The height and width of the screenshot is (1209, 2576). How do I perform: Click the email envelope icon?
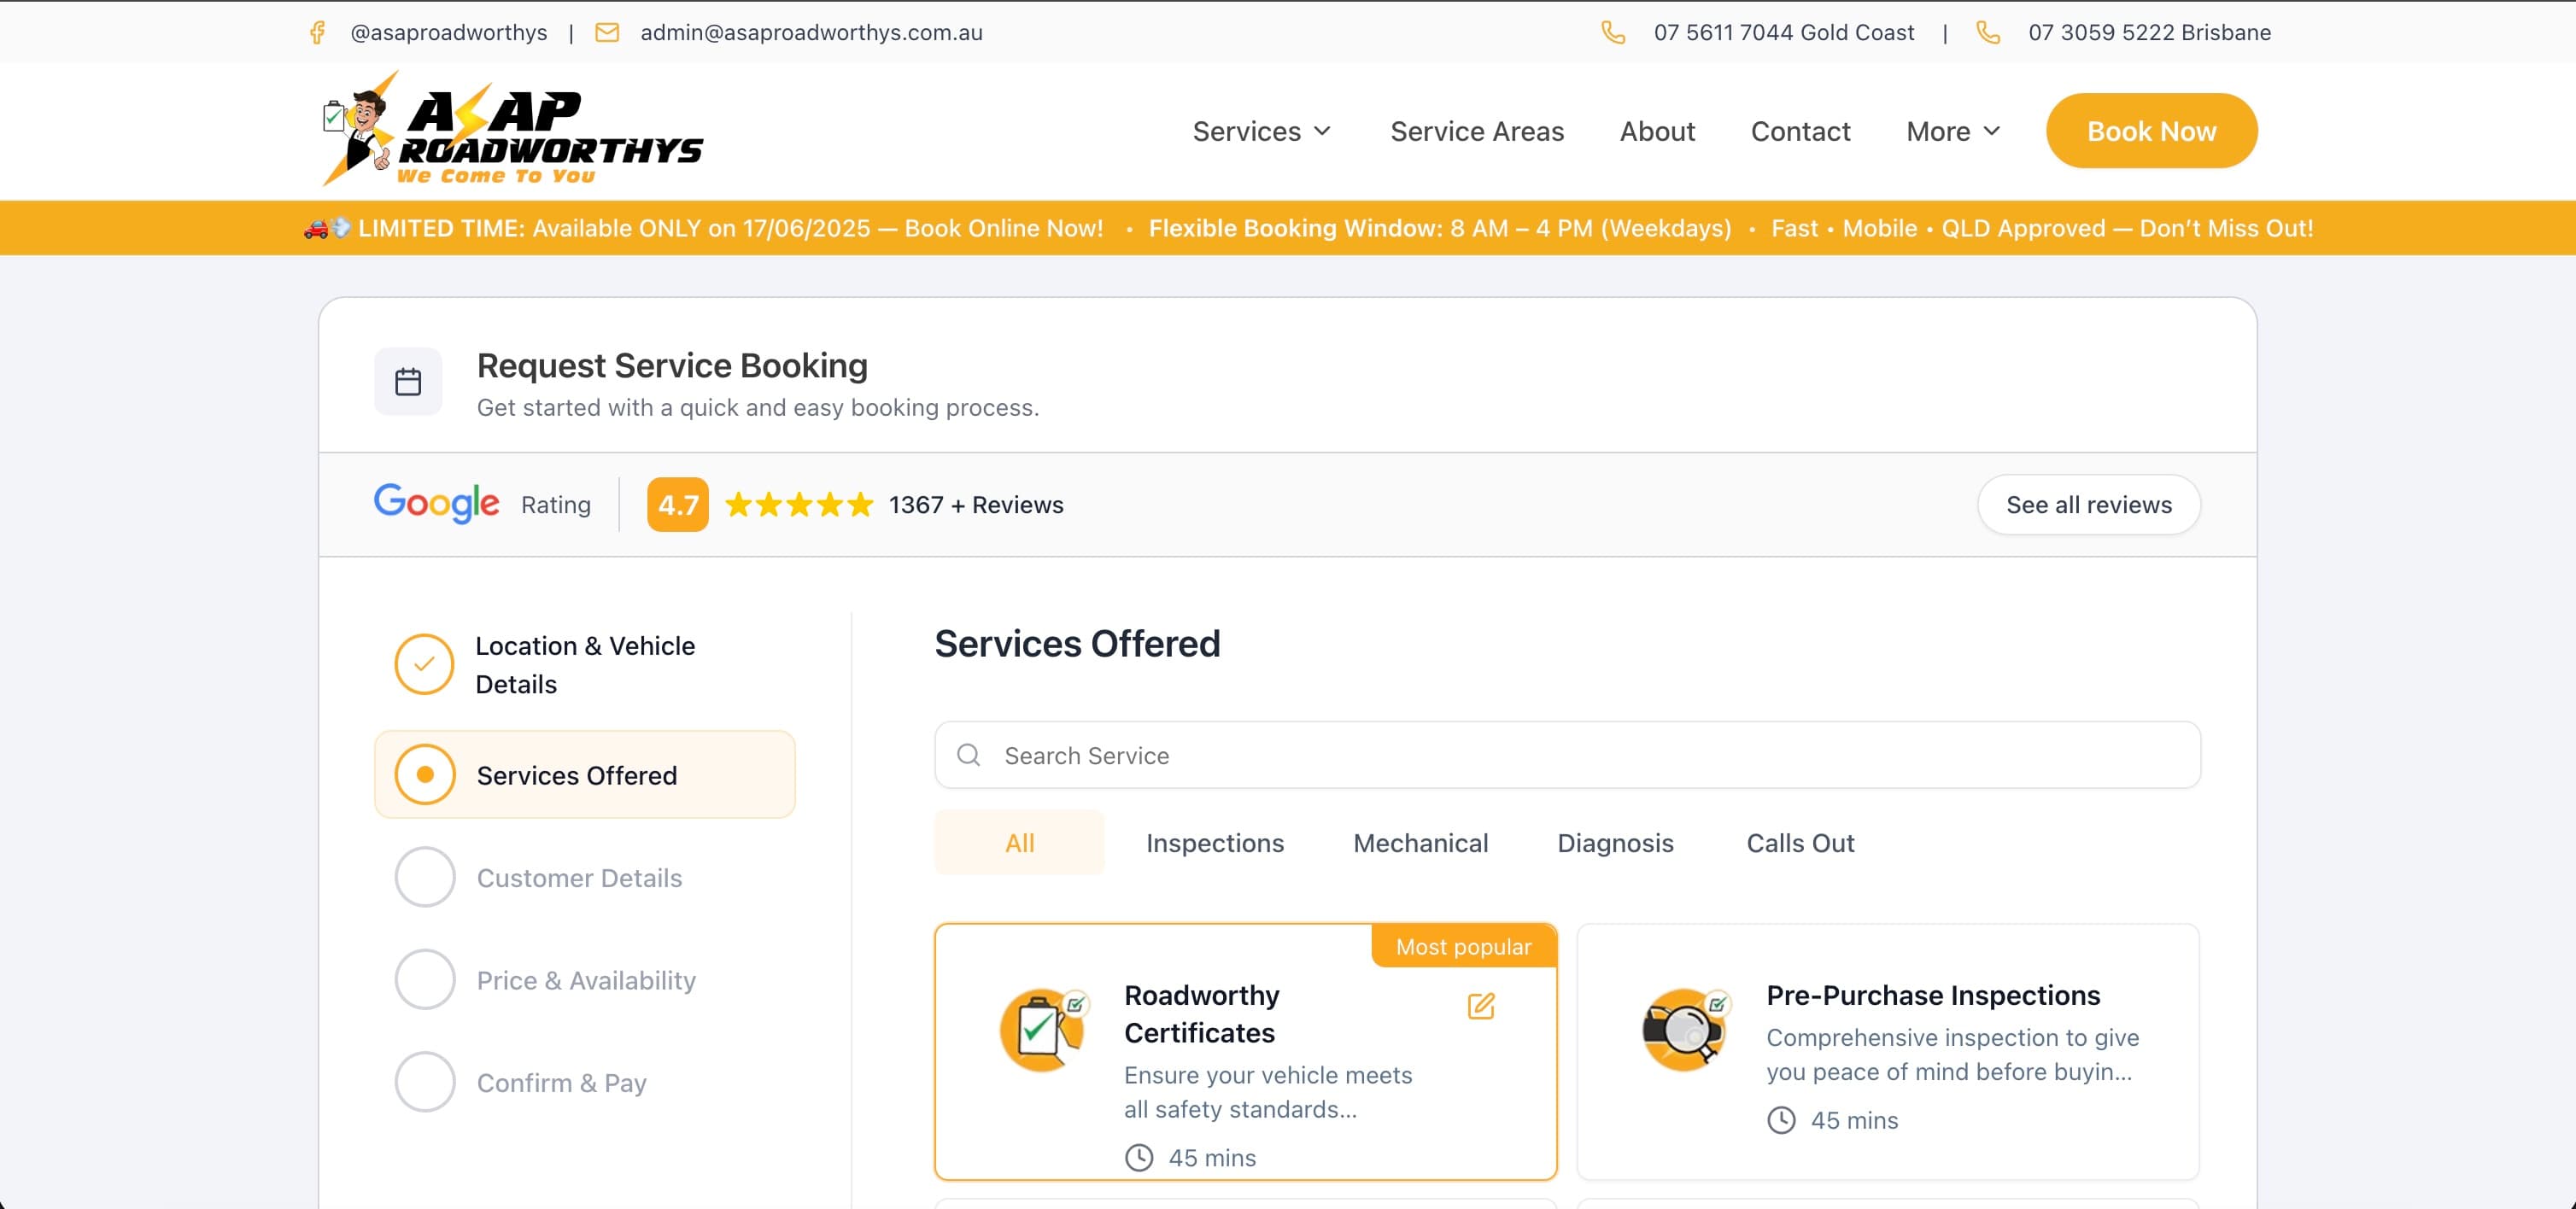[x=607, y=33]
